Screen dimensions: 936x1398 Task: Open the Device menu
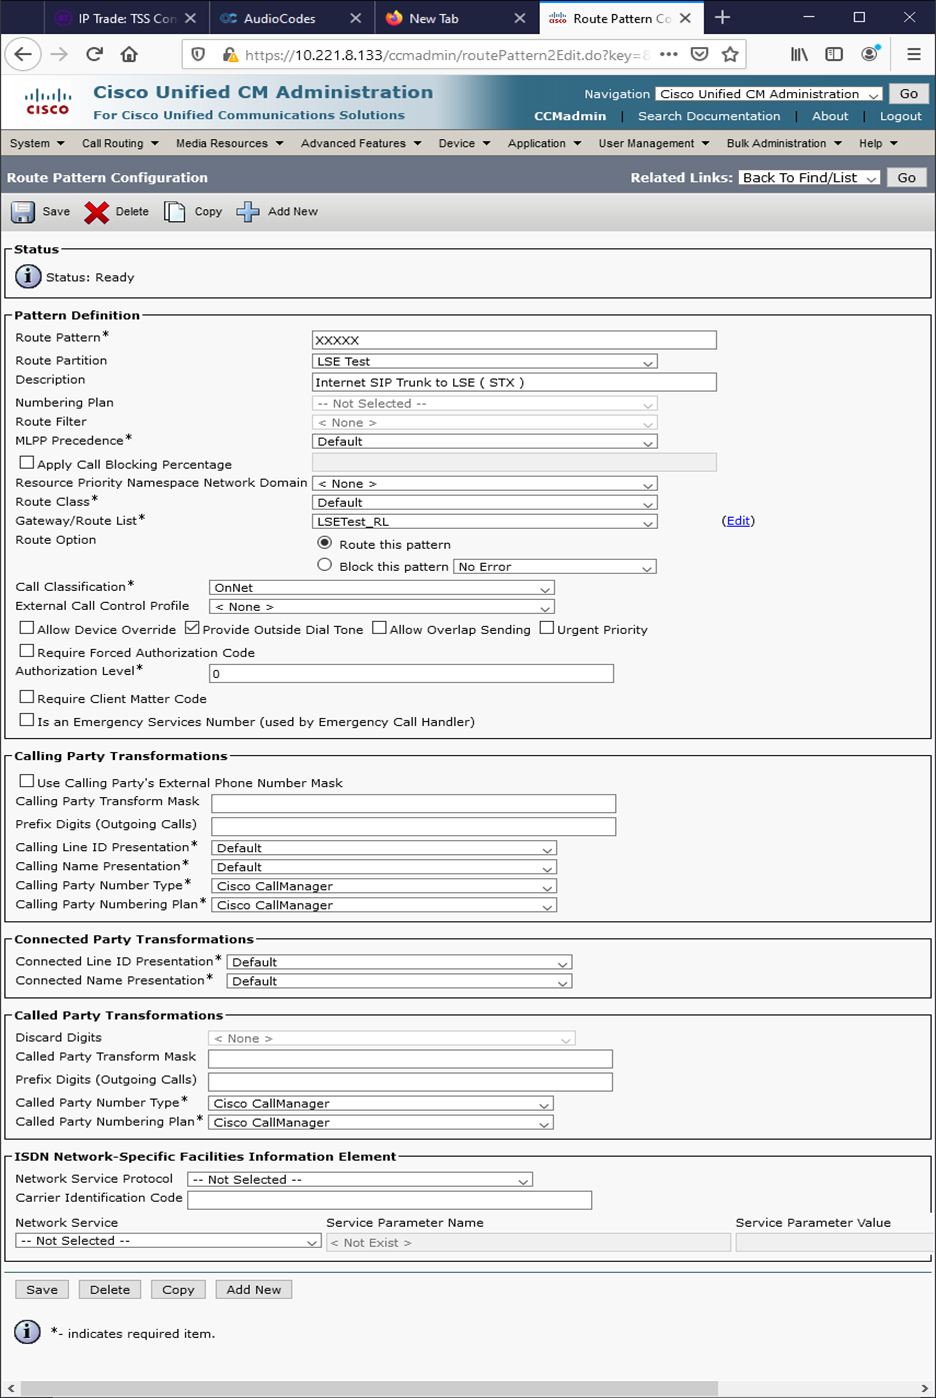pos(464,144)
